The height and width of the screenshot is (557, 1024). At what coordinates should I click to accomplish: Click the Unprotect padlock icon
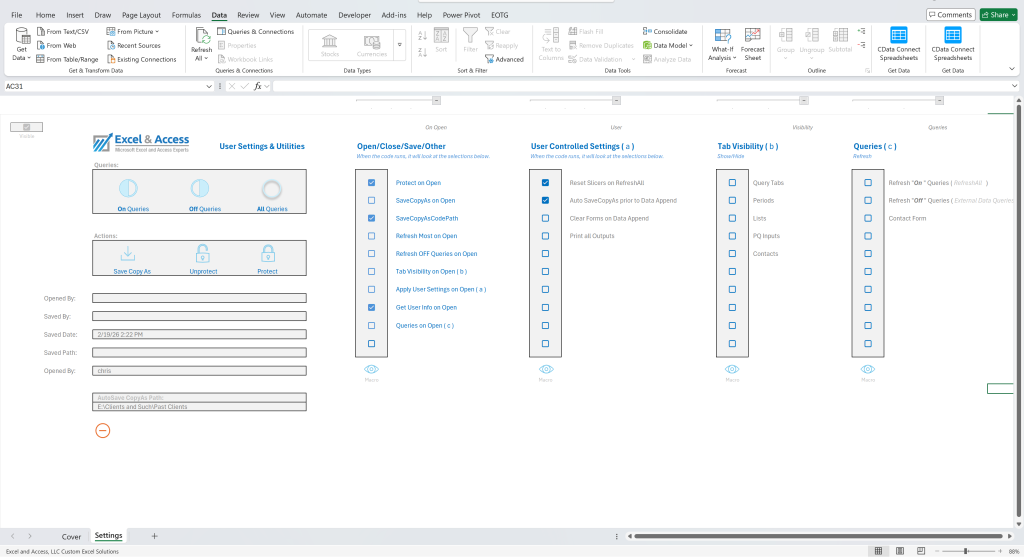tap(202, 253)
